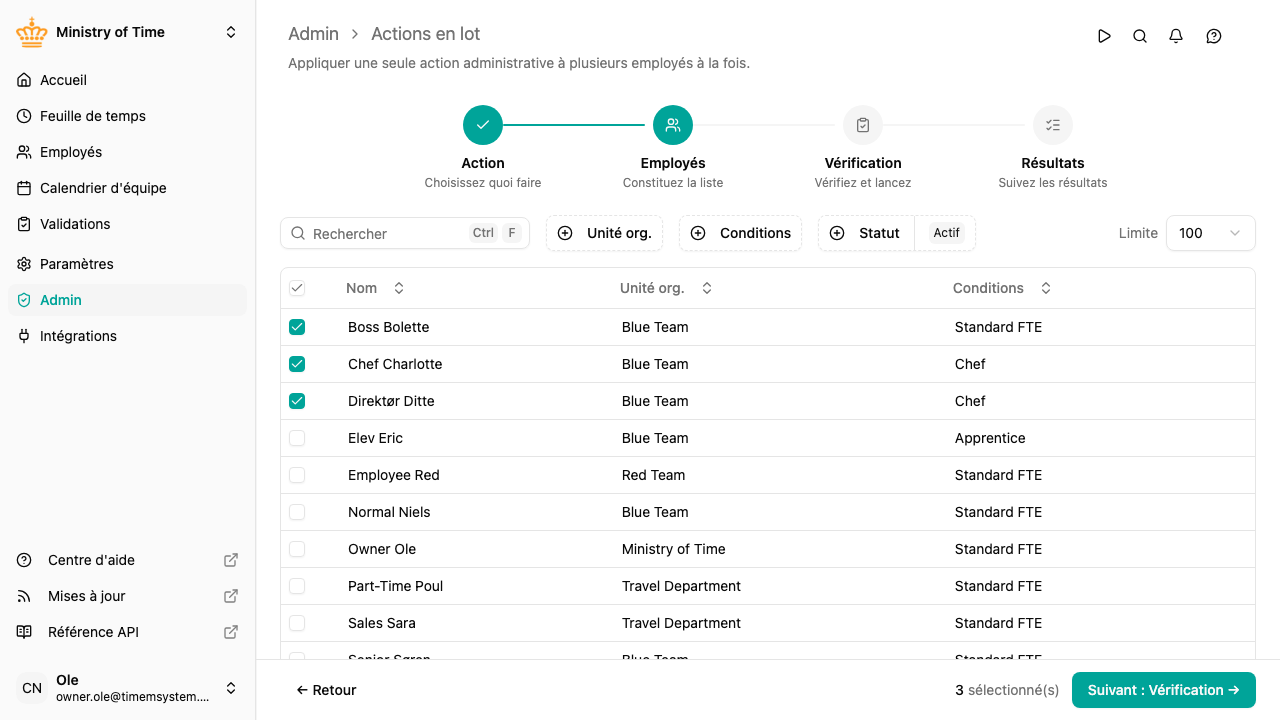Open Validations in sidebar

[127, 224]
